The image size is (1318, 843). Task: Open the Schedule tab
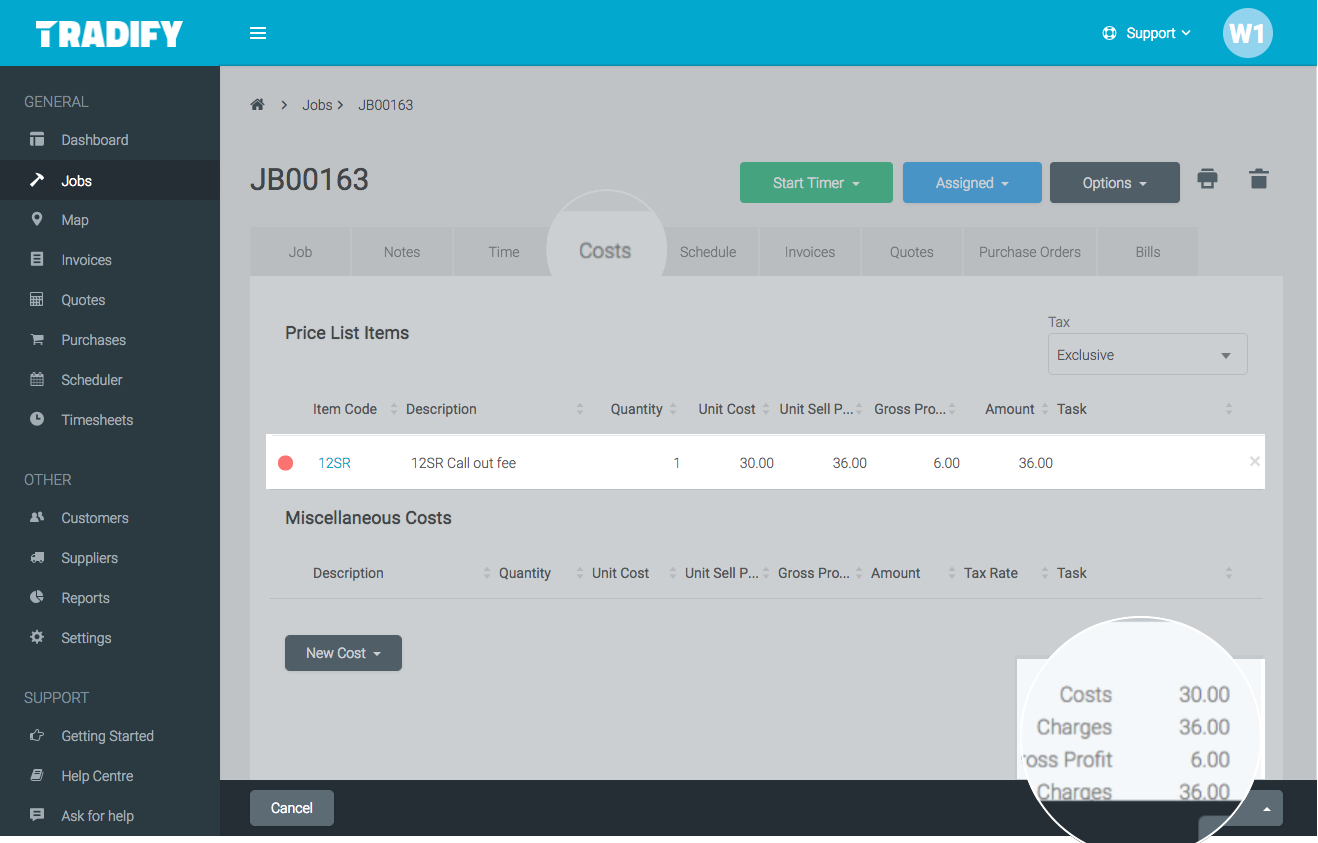click(x=709, y=251)
